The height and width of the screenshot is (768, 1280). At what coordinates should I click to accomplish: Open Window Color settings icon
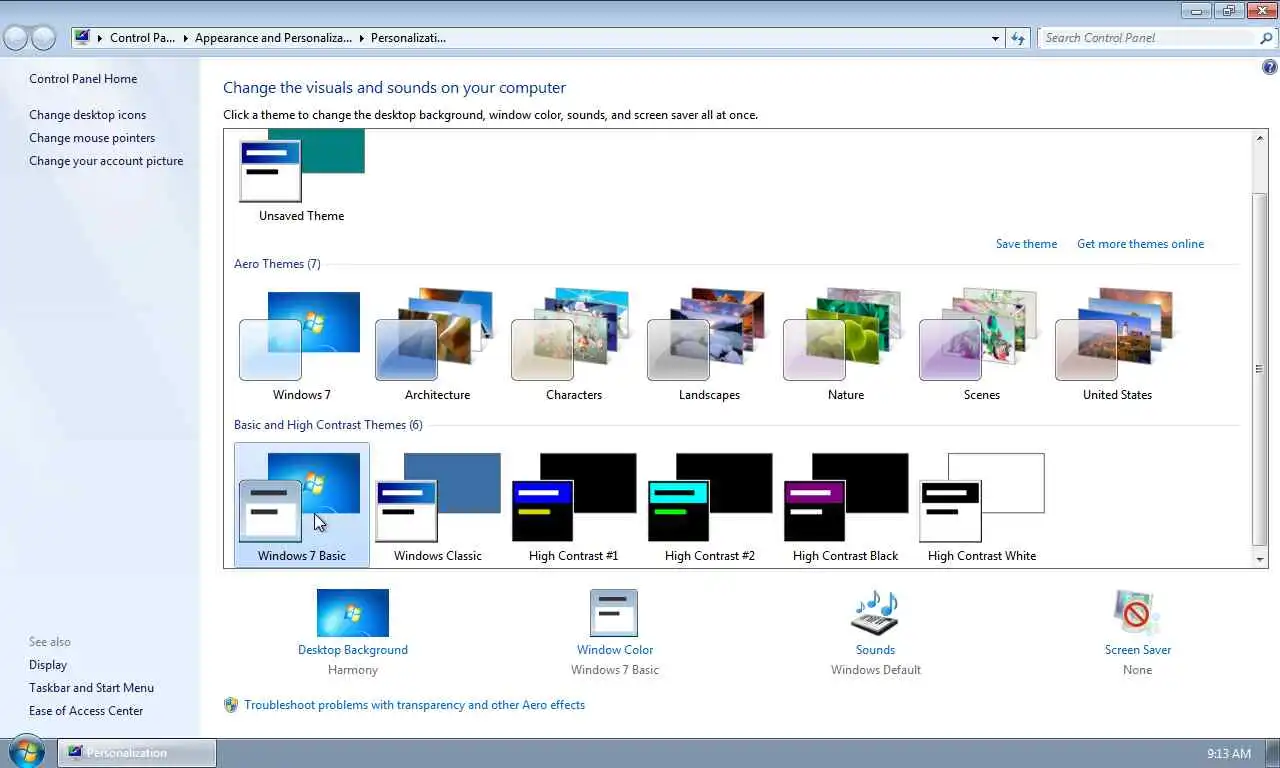tap(614, 613)
